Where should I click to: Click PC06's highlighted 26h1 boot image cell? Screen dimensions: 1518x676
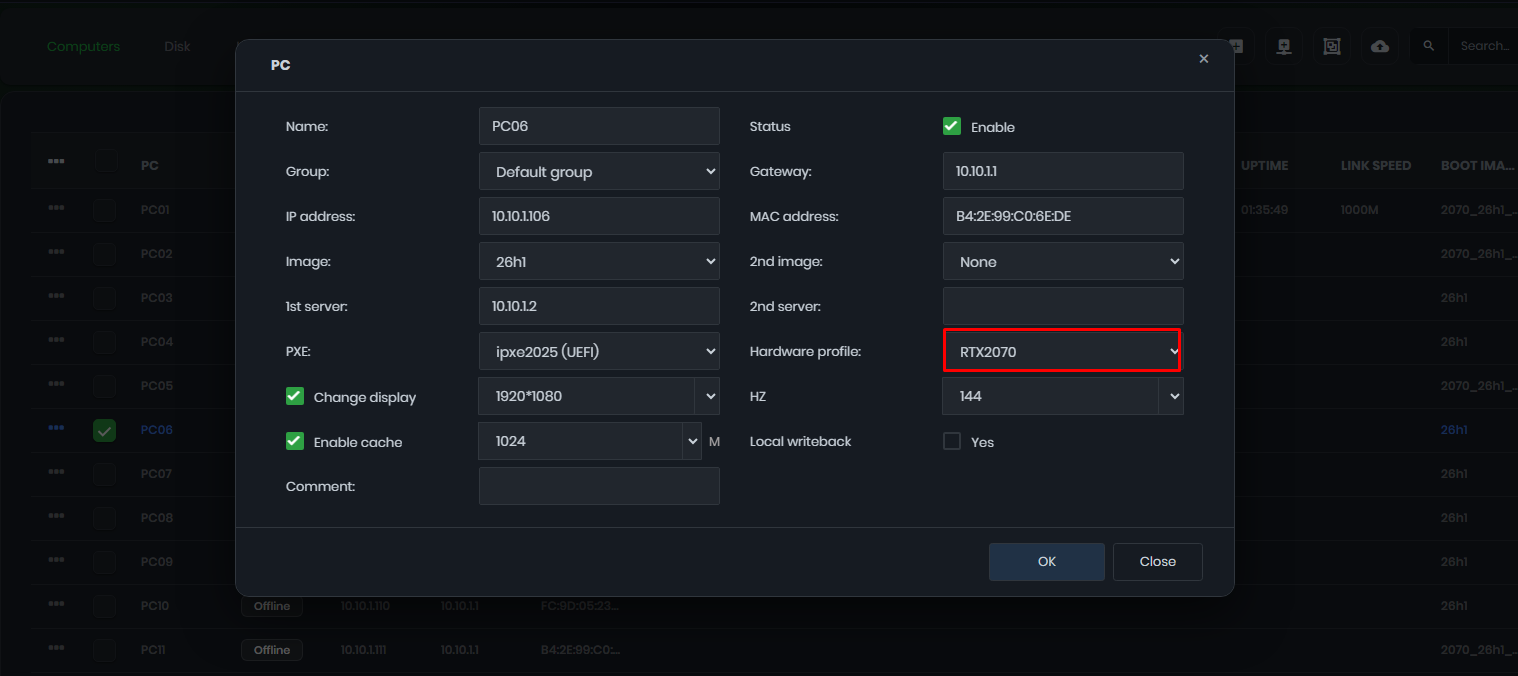click(1454, 430)
